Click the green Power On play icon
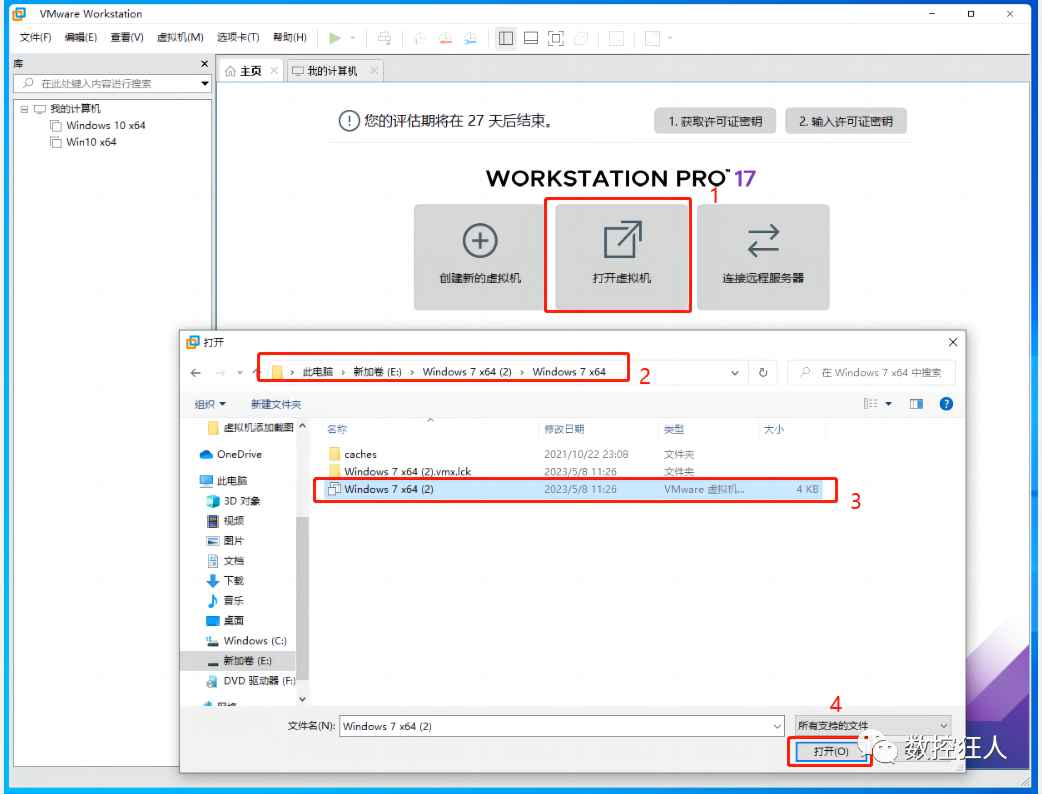1042x794 pixels. tap(335, 39)
